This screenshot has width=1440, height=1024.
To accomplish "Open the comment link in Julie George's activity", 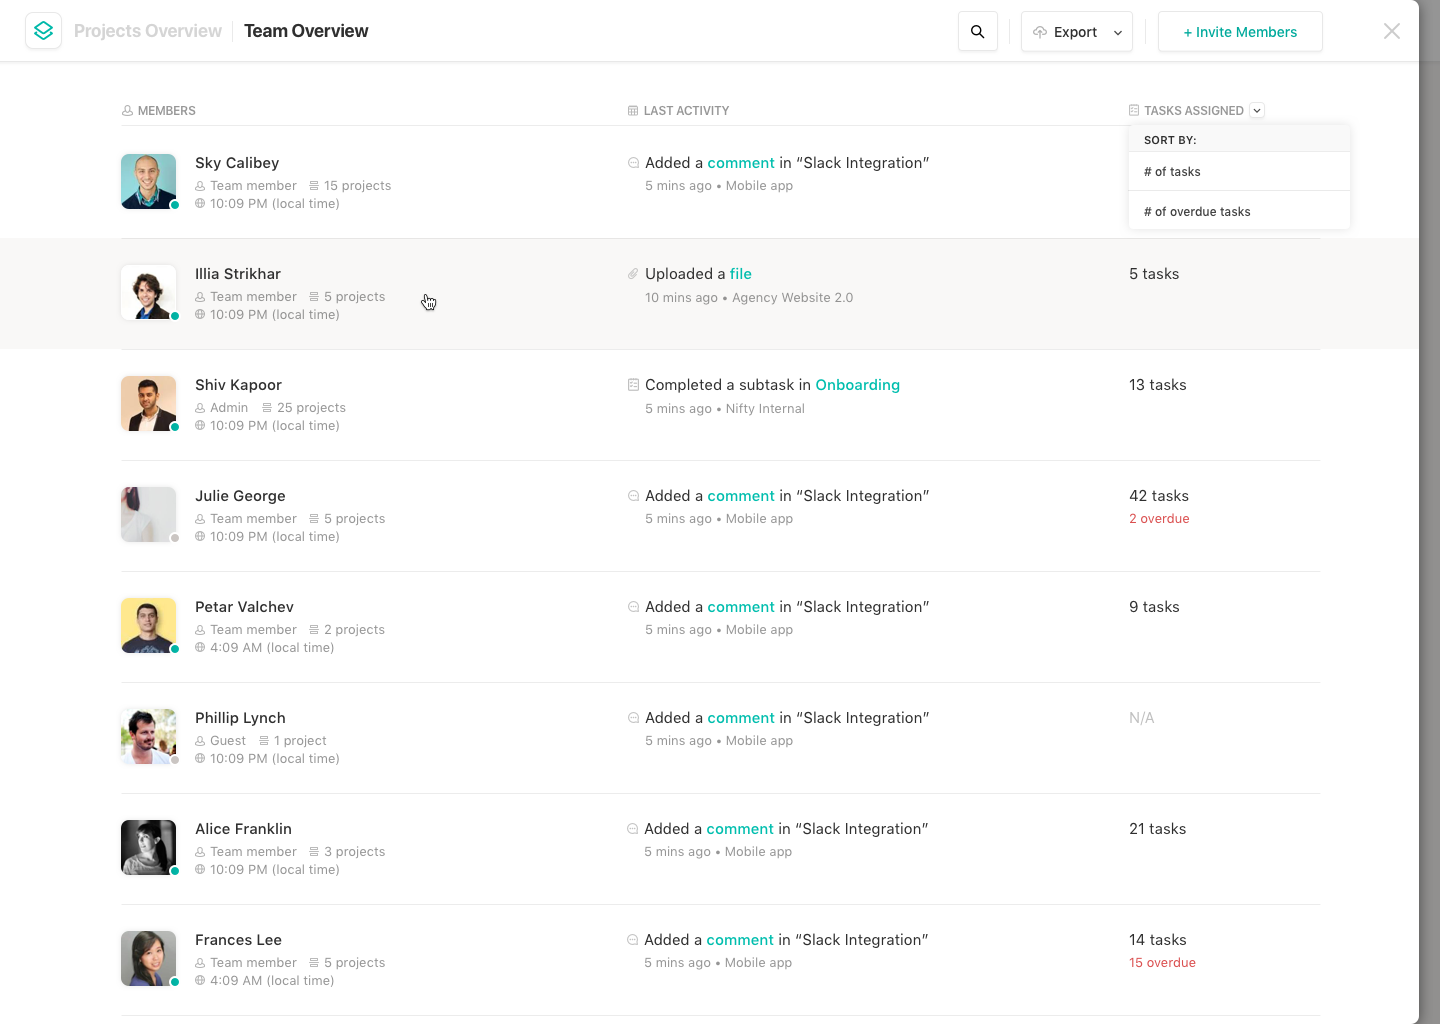I will (741, 496).
